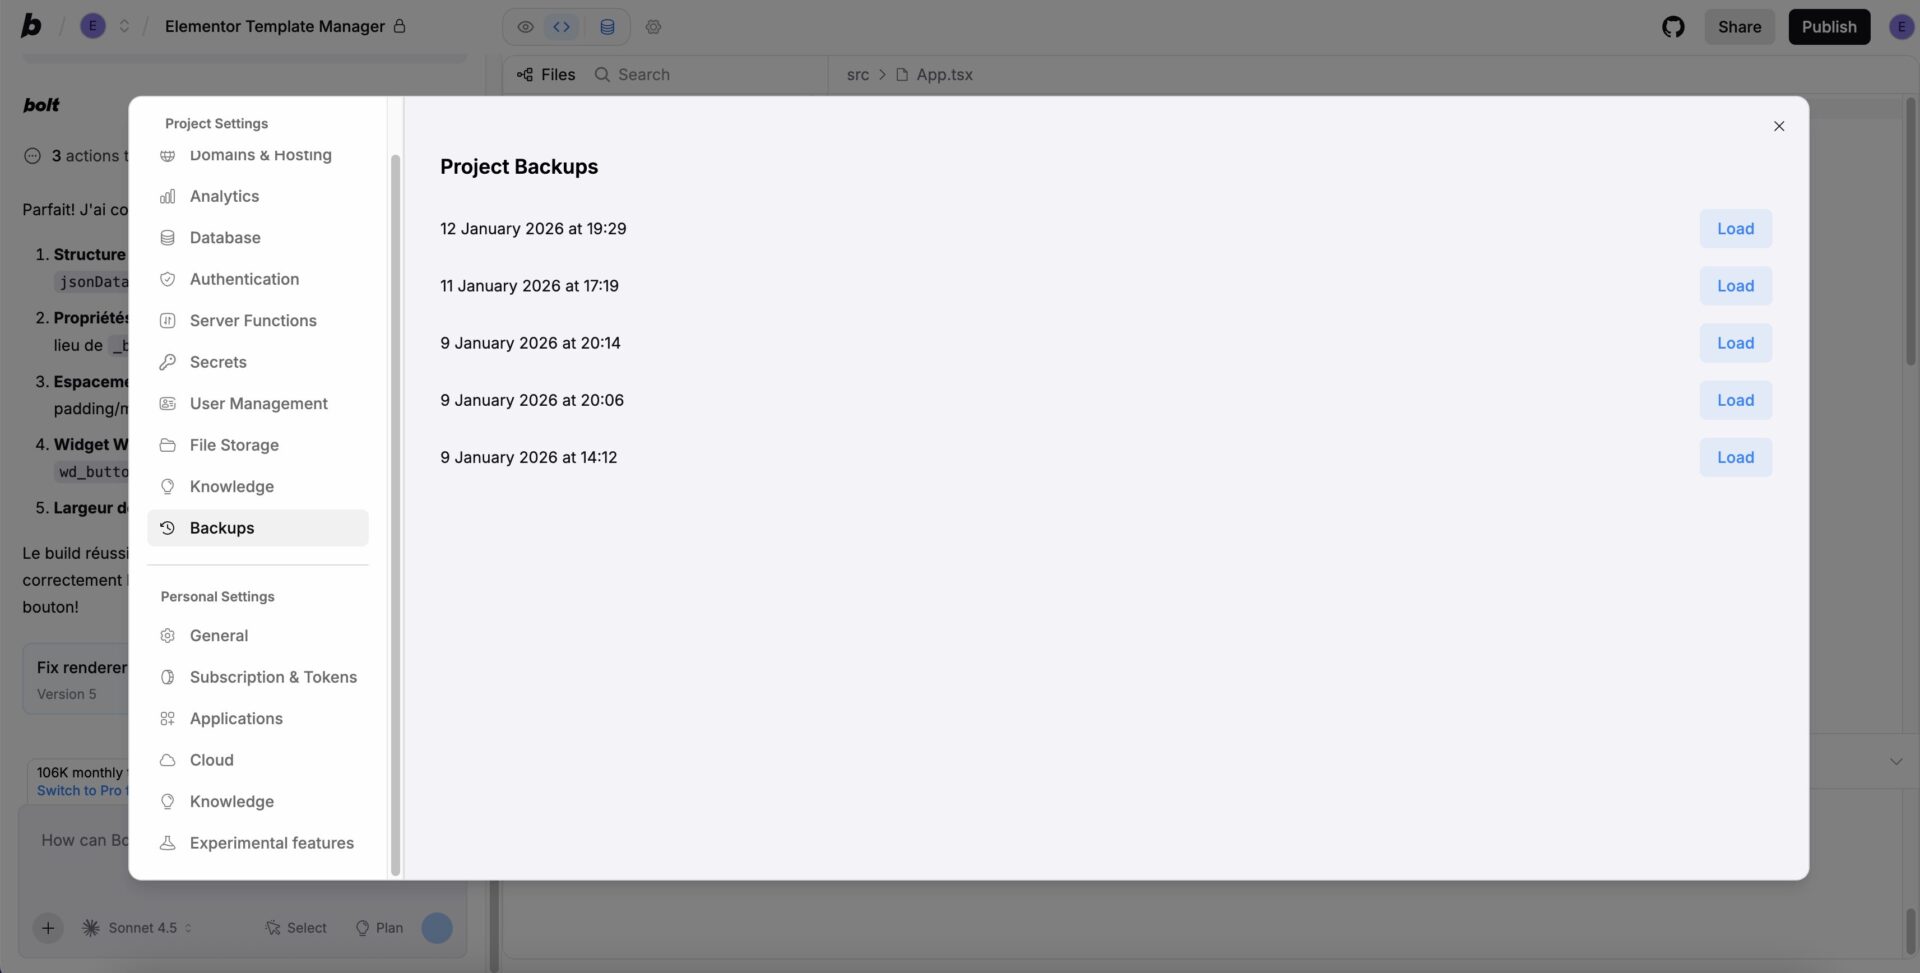Screen dimensions: 1920x973
Task: Switch to the Files tab
Action: tap(545, 74)
